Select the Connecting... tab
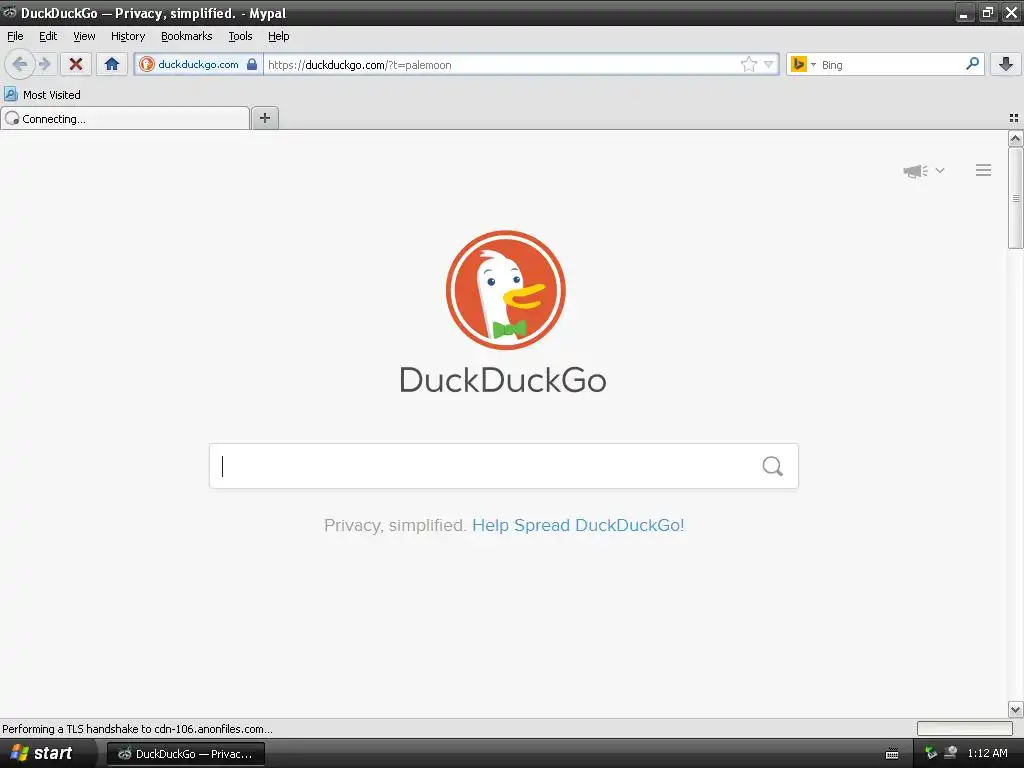The width and height of the screenshot is (1024, 768). point(125,118)
